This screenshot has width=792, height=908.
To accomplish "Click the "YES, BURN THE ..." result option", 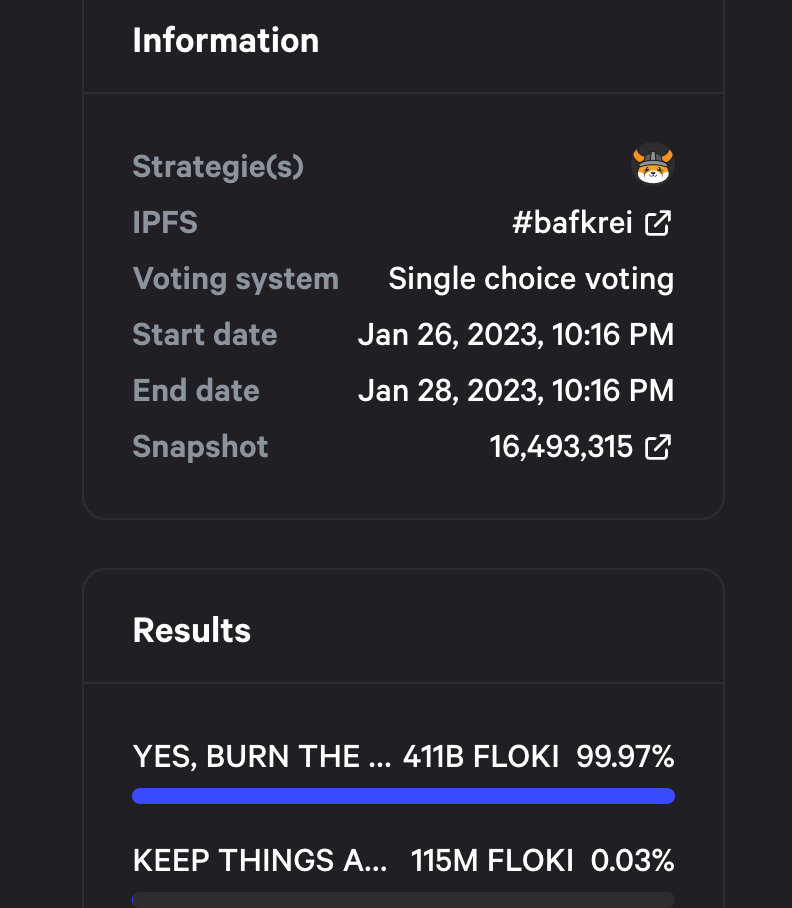I will point(262,756).
